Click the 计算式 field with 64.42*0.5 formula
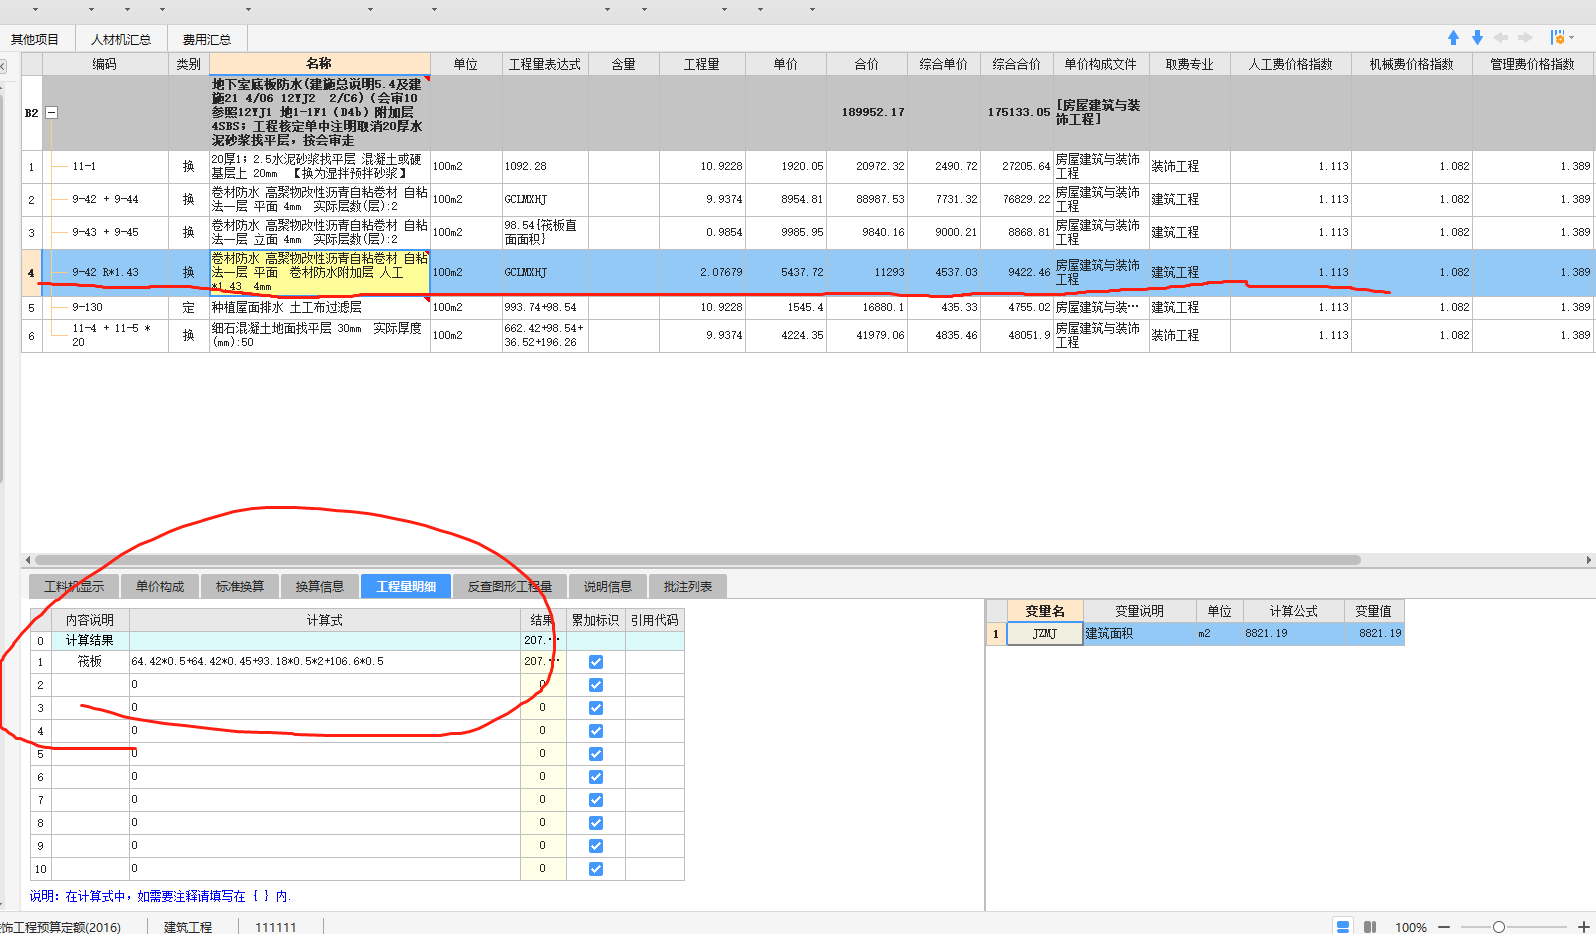 (x=325, y=662)
